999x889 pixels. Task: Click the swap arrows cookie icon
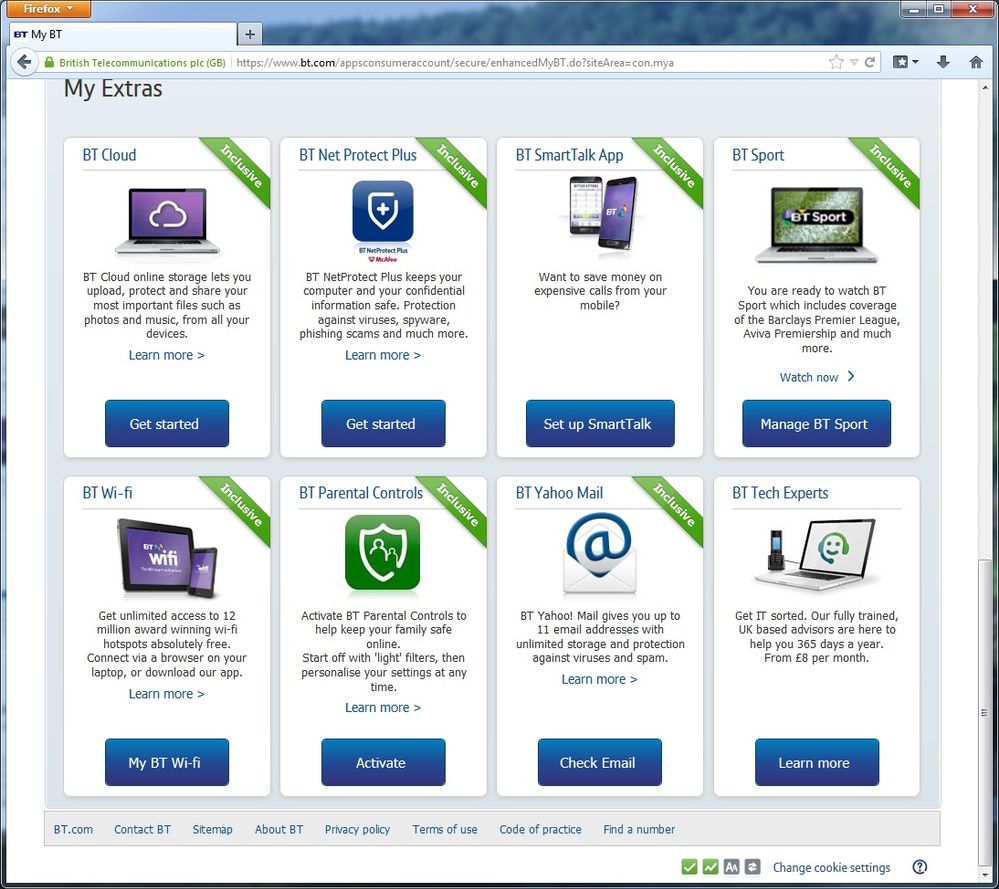pyautogui.click(x=752, y=867)
